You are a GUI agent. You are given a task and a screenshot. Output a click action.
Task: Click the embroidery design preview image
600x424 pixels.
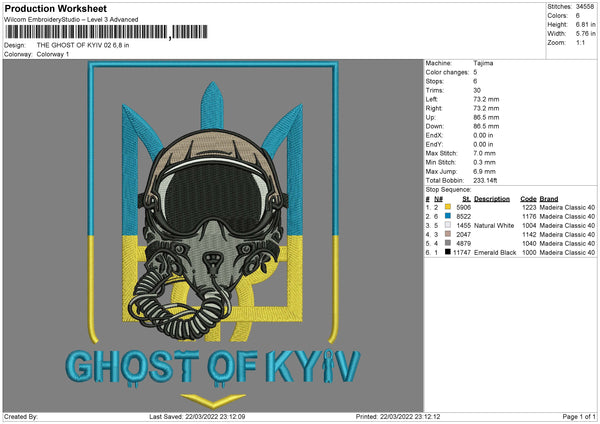[x=213, y=235]
